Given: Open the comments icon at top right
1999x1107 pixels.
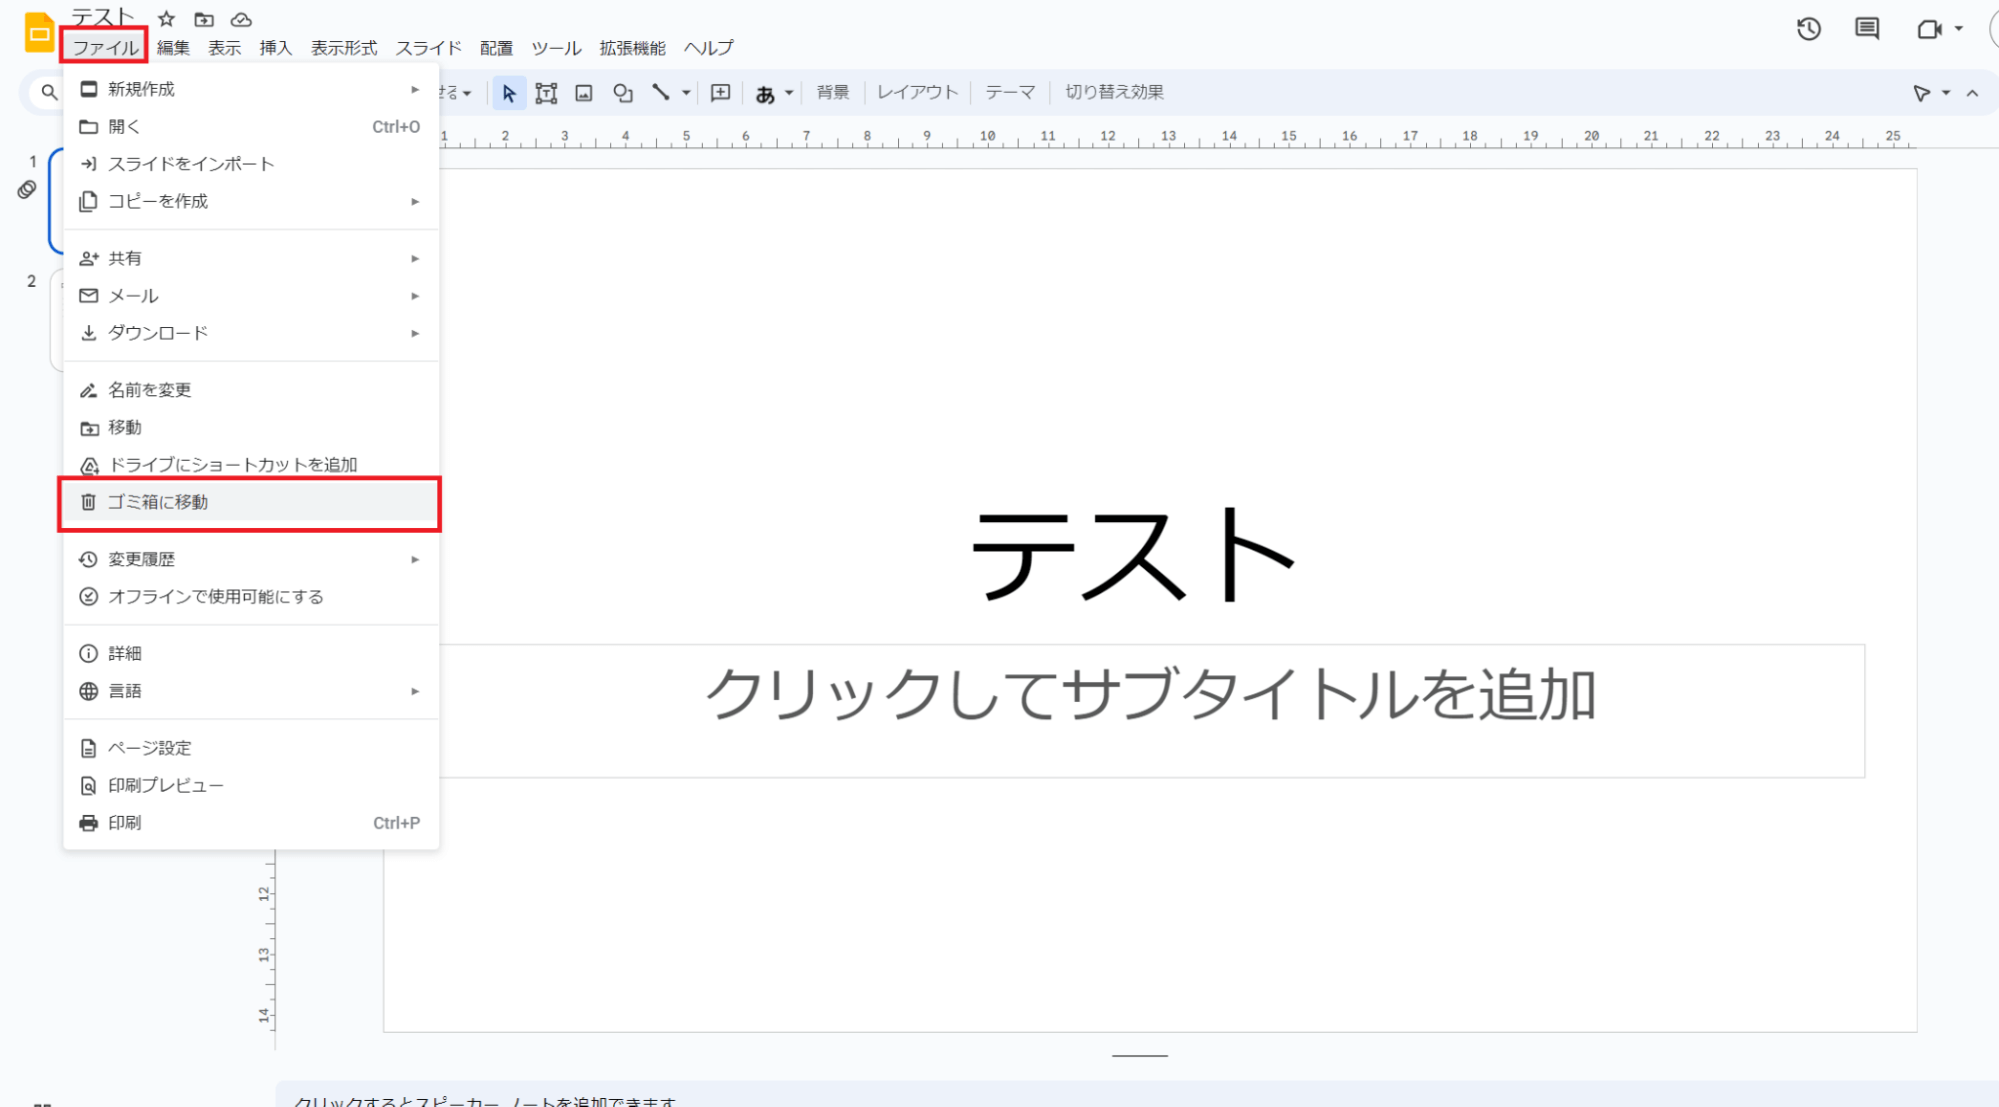Looking at the screenshot, I should click(1866, 29).
